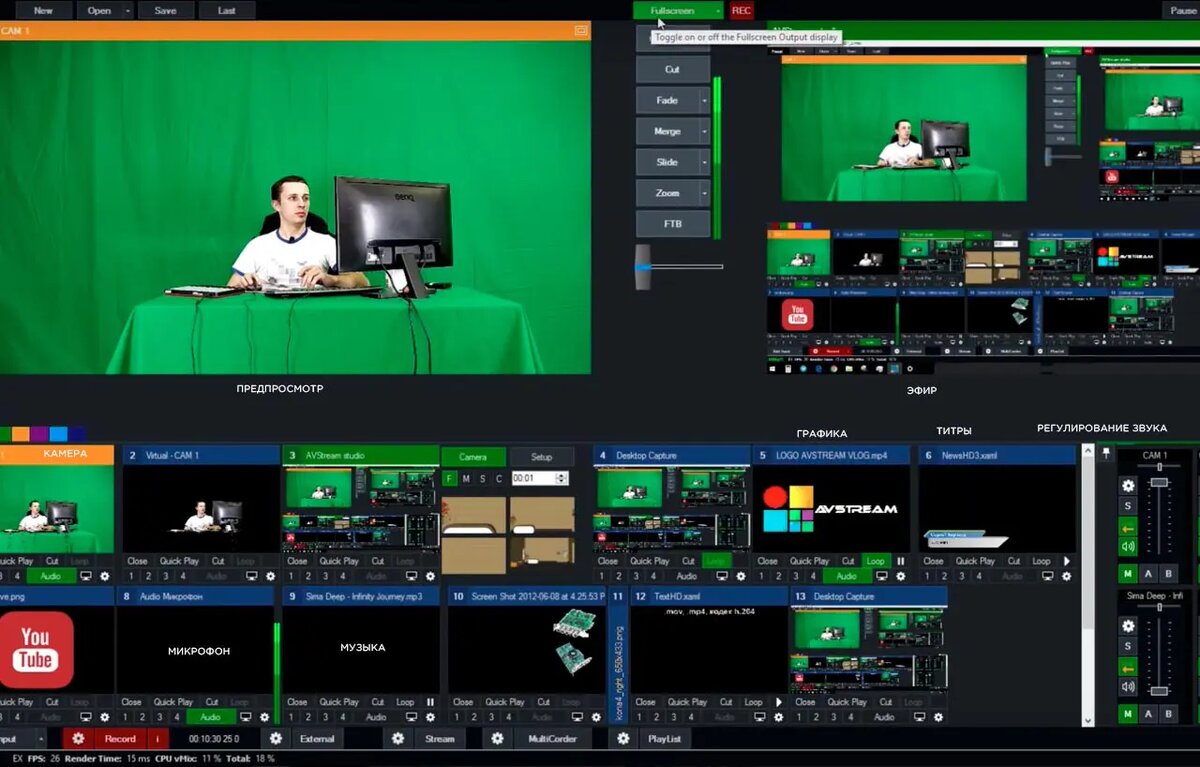Open settings gear of Sima Deep mp3 input
Screen dimensions: 1200x767
click(430, 717)
